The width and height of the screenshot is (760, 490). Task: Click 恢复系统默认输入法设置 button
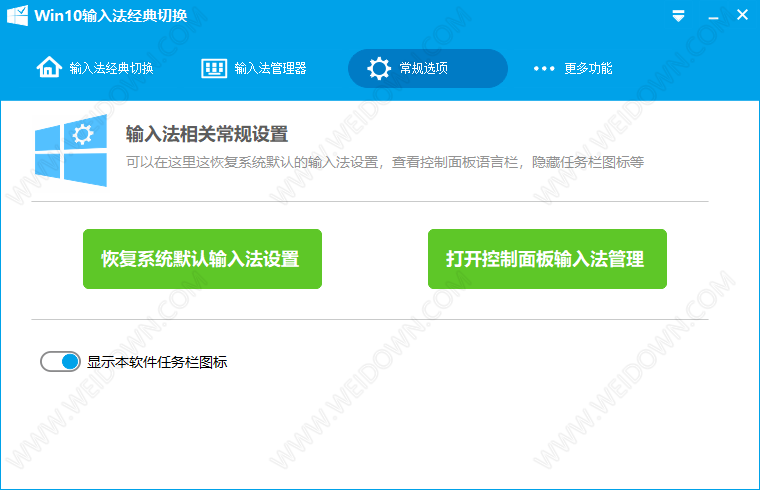pos(203,259)
